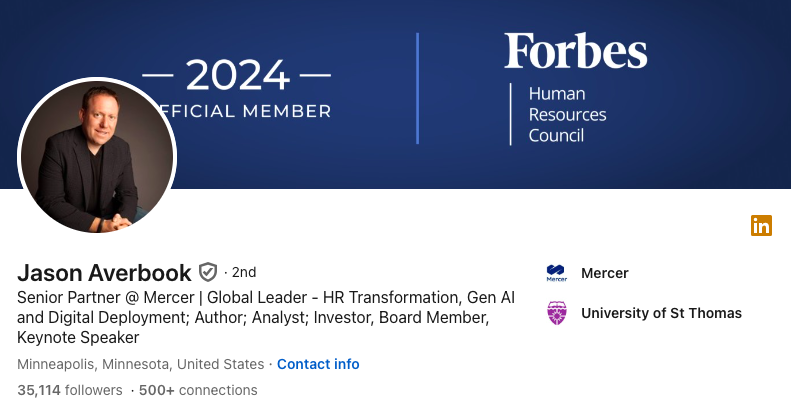
Task: Open the Mercer company logo icon
Action: click(x=557, y=273)
